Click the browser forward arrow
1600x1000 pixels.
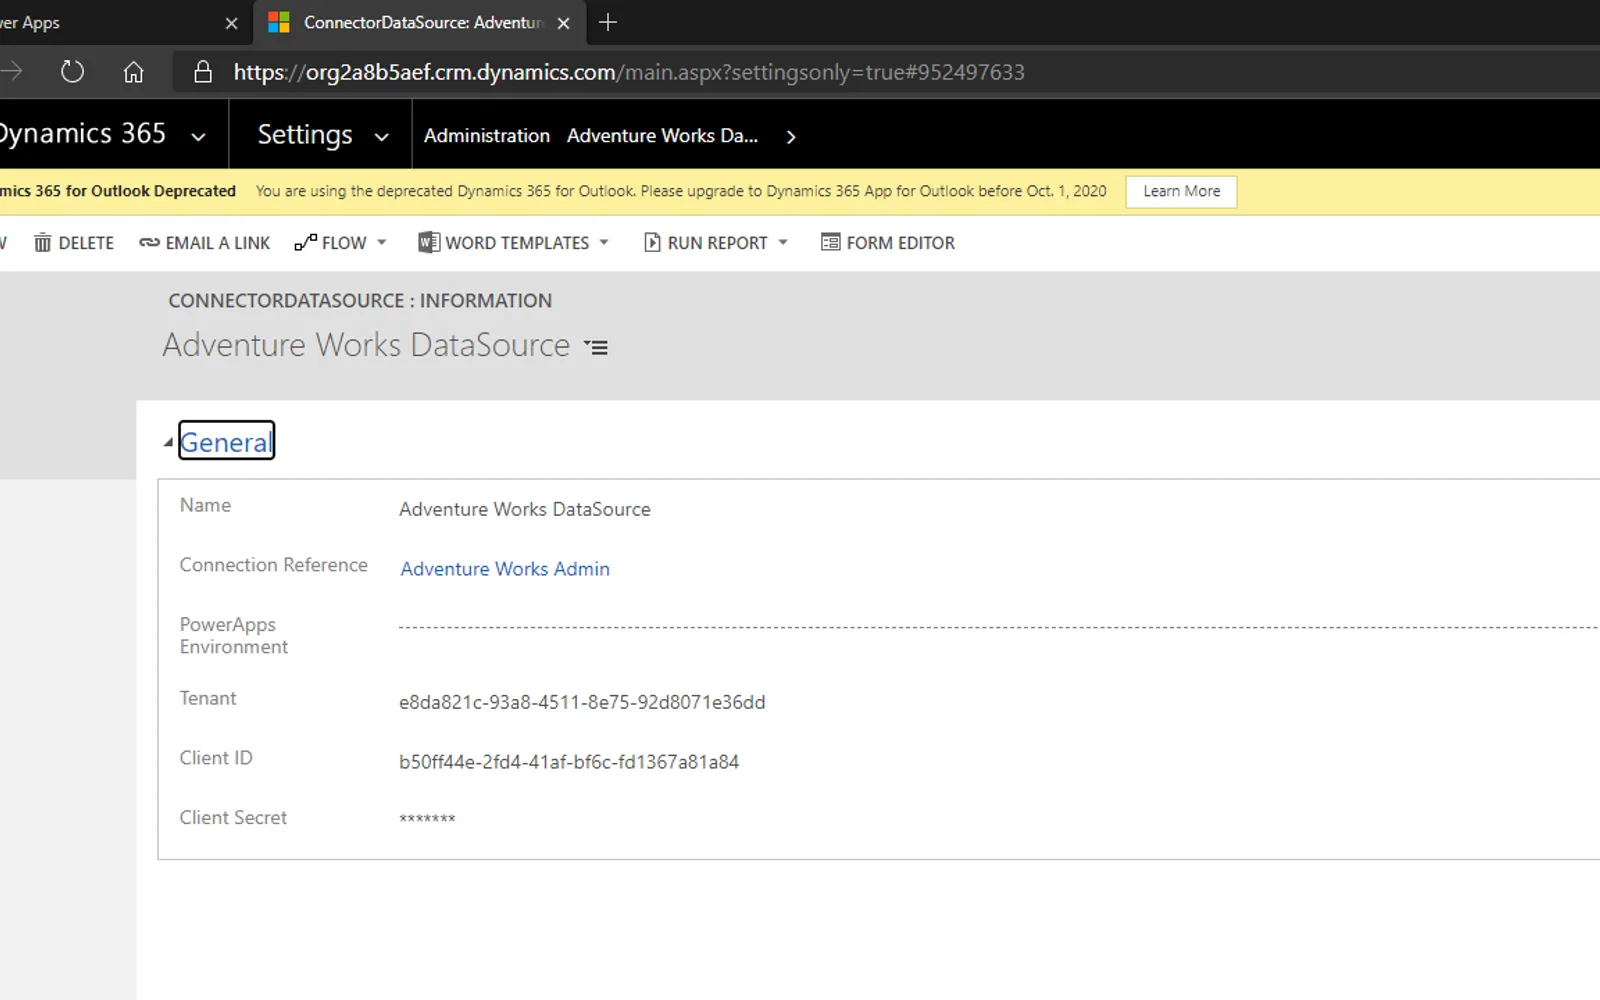click(x=12, y=71)
